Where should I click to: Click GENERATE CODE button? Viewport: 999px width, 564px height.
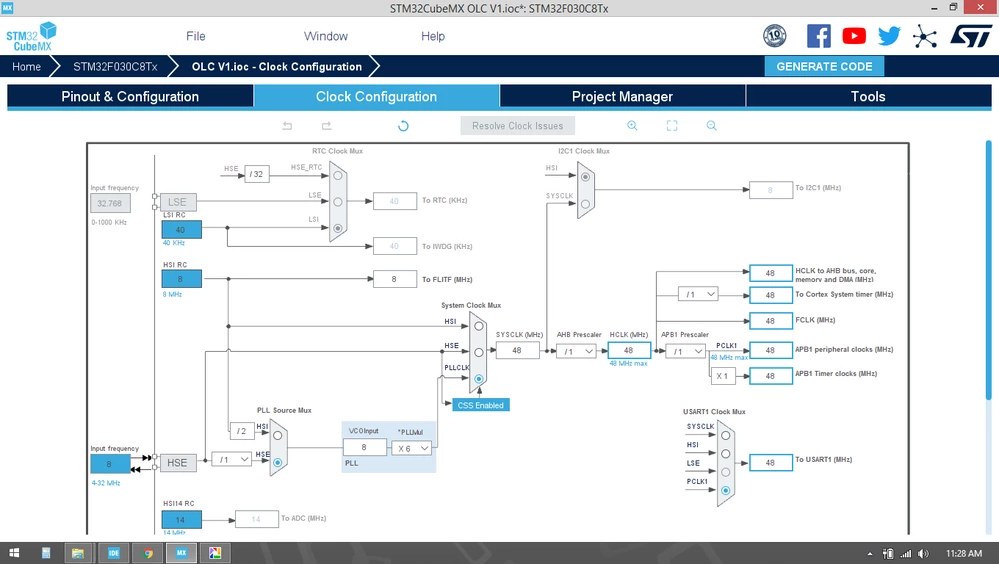coord(824,66)
